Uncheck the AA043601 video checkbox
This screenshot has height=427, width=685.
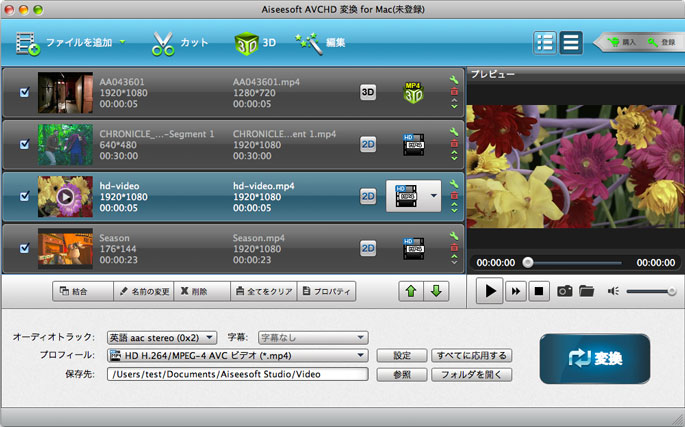click(x=25, y=92)
